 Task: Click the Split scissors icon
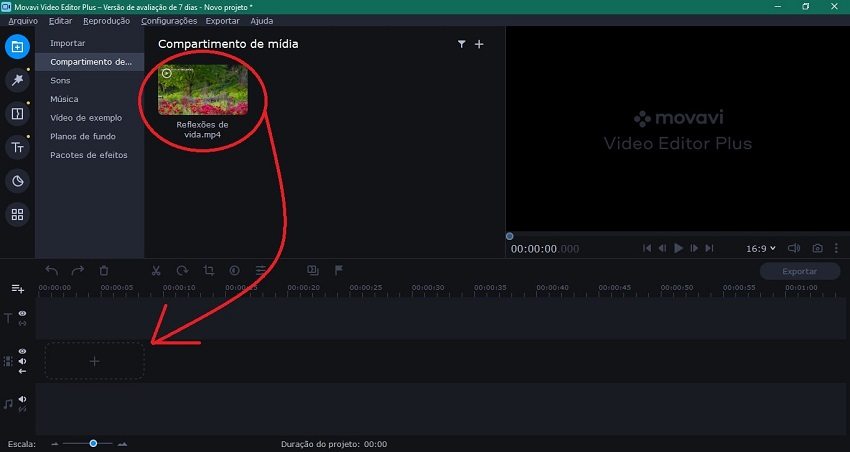coord(156,270)
